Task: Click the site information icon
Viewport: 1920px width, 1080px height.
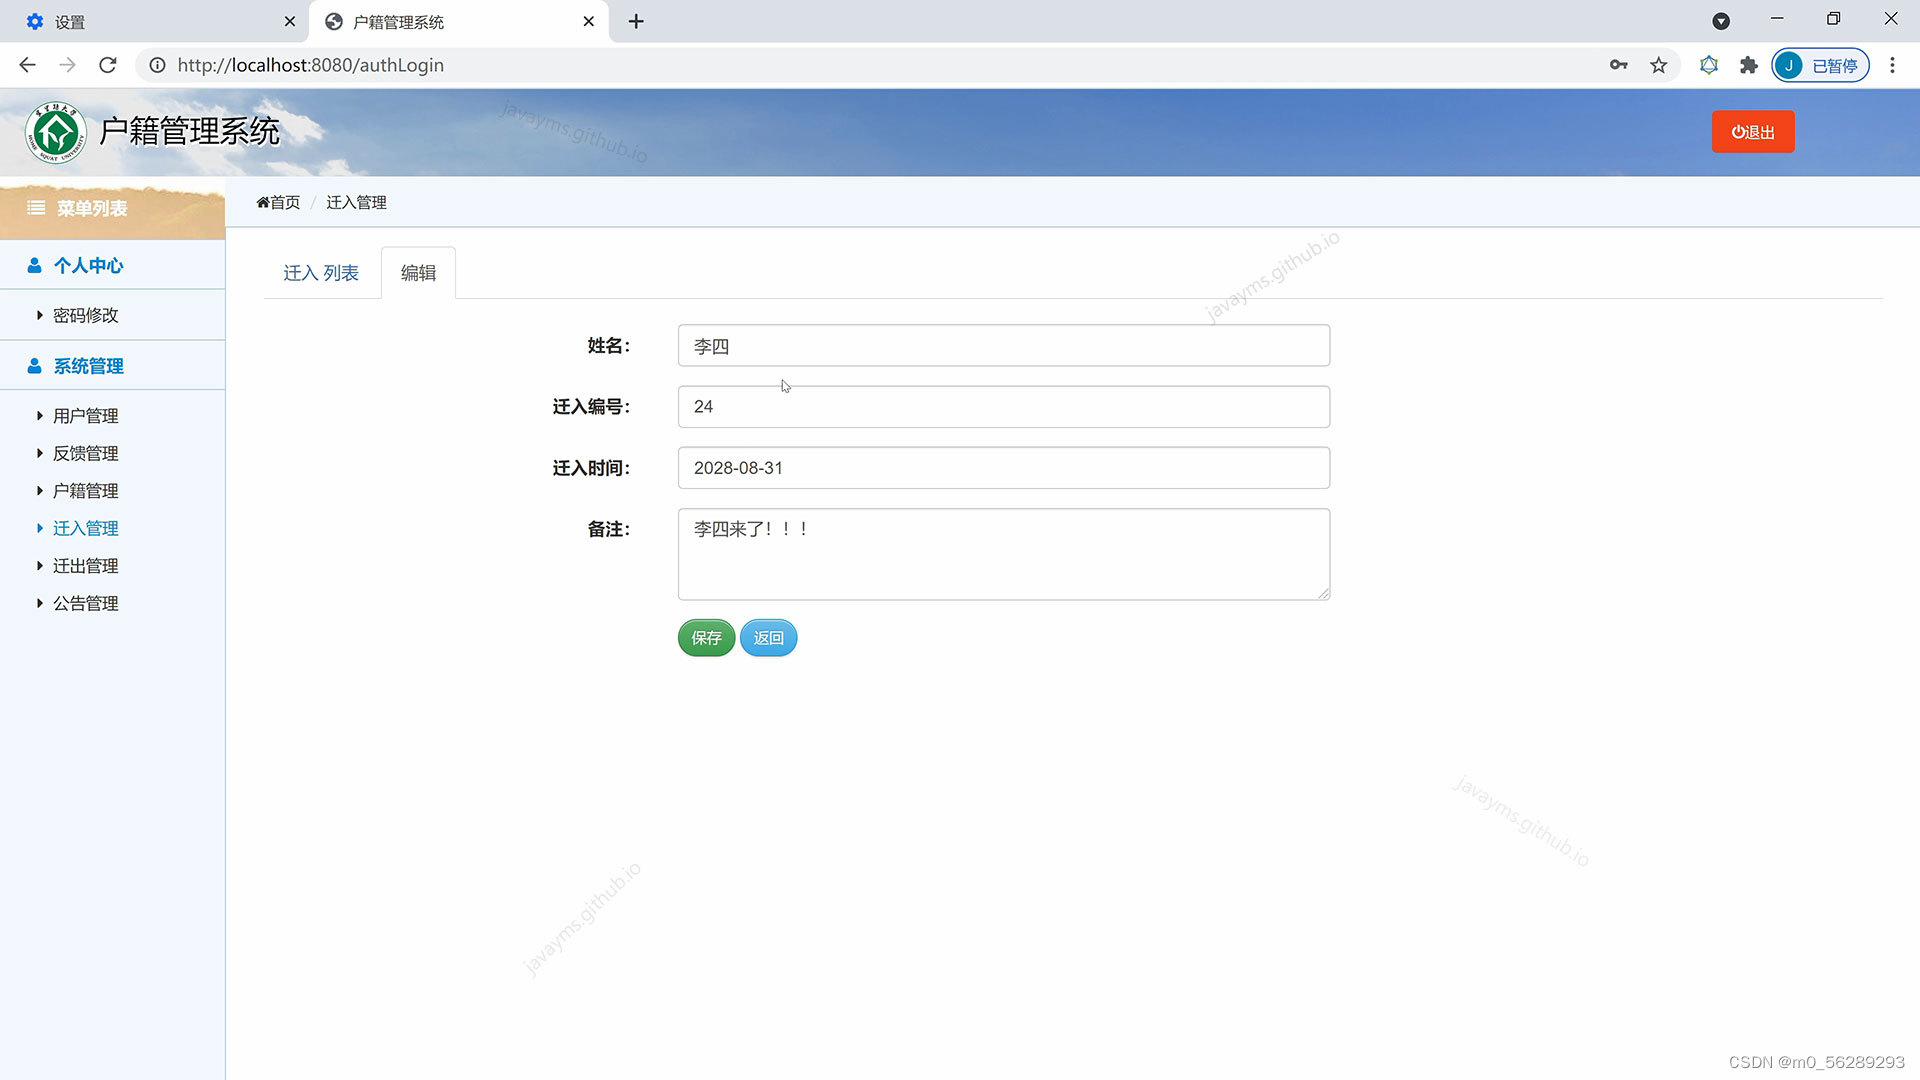Action: [157, 65]
